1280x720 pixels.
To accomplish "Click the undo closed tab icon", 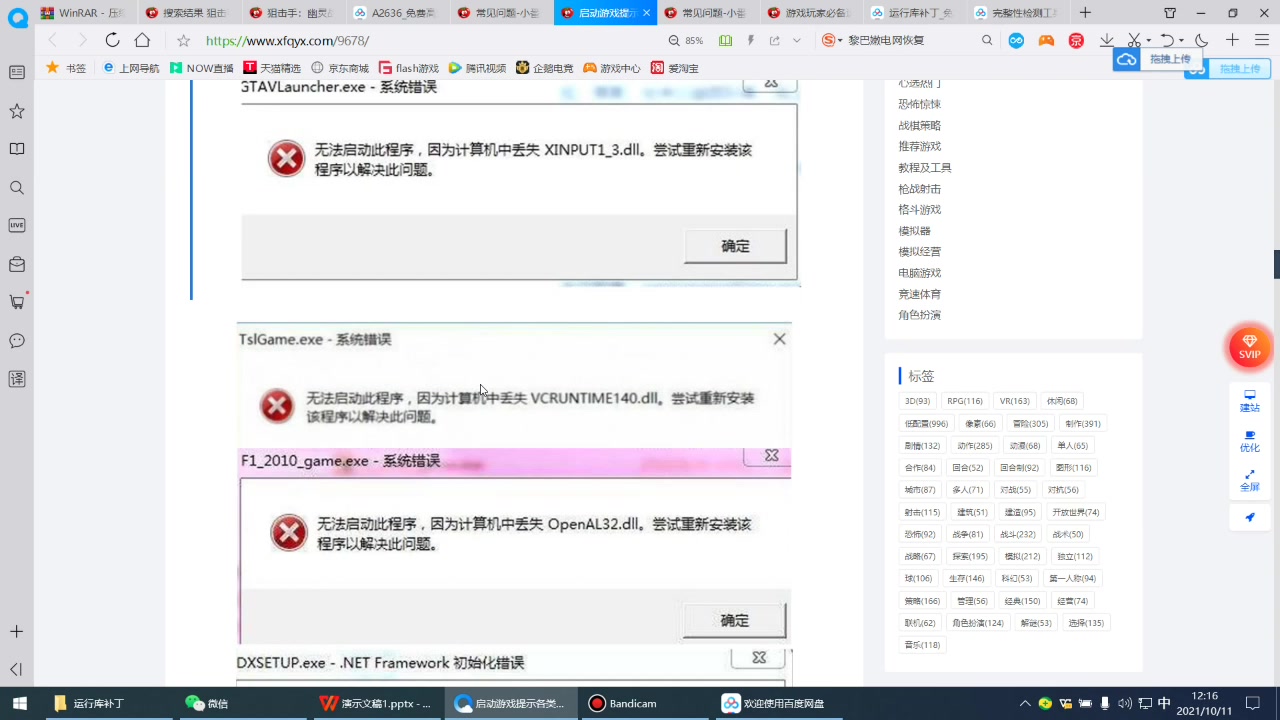I will 1166,40.
